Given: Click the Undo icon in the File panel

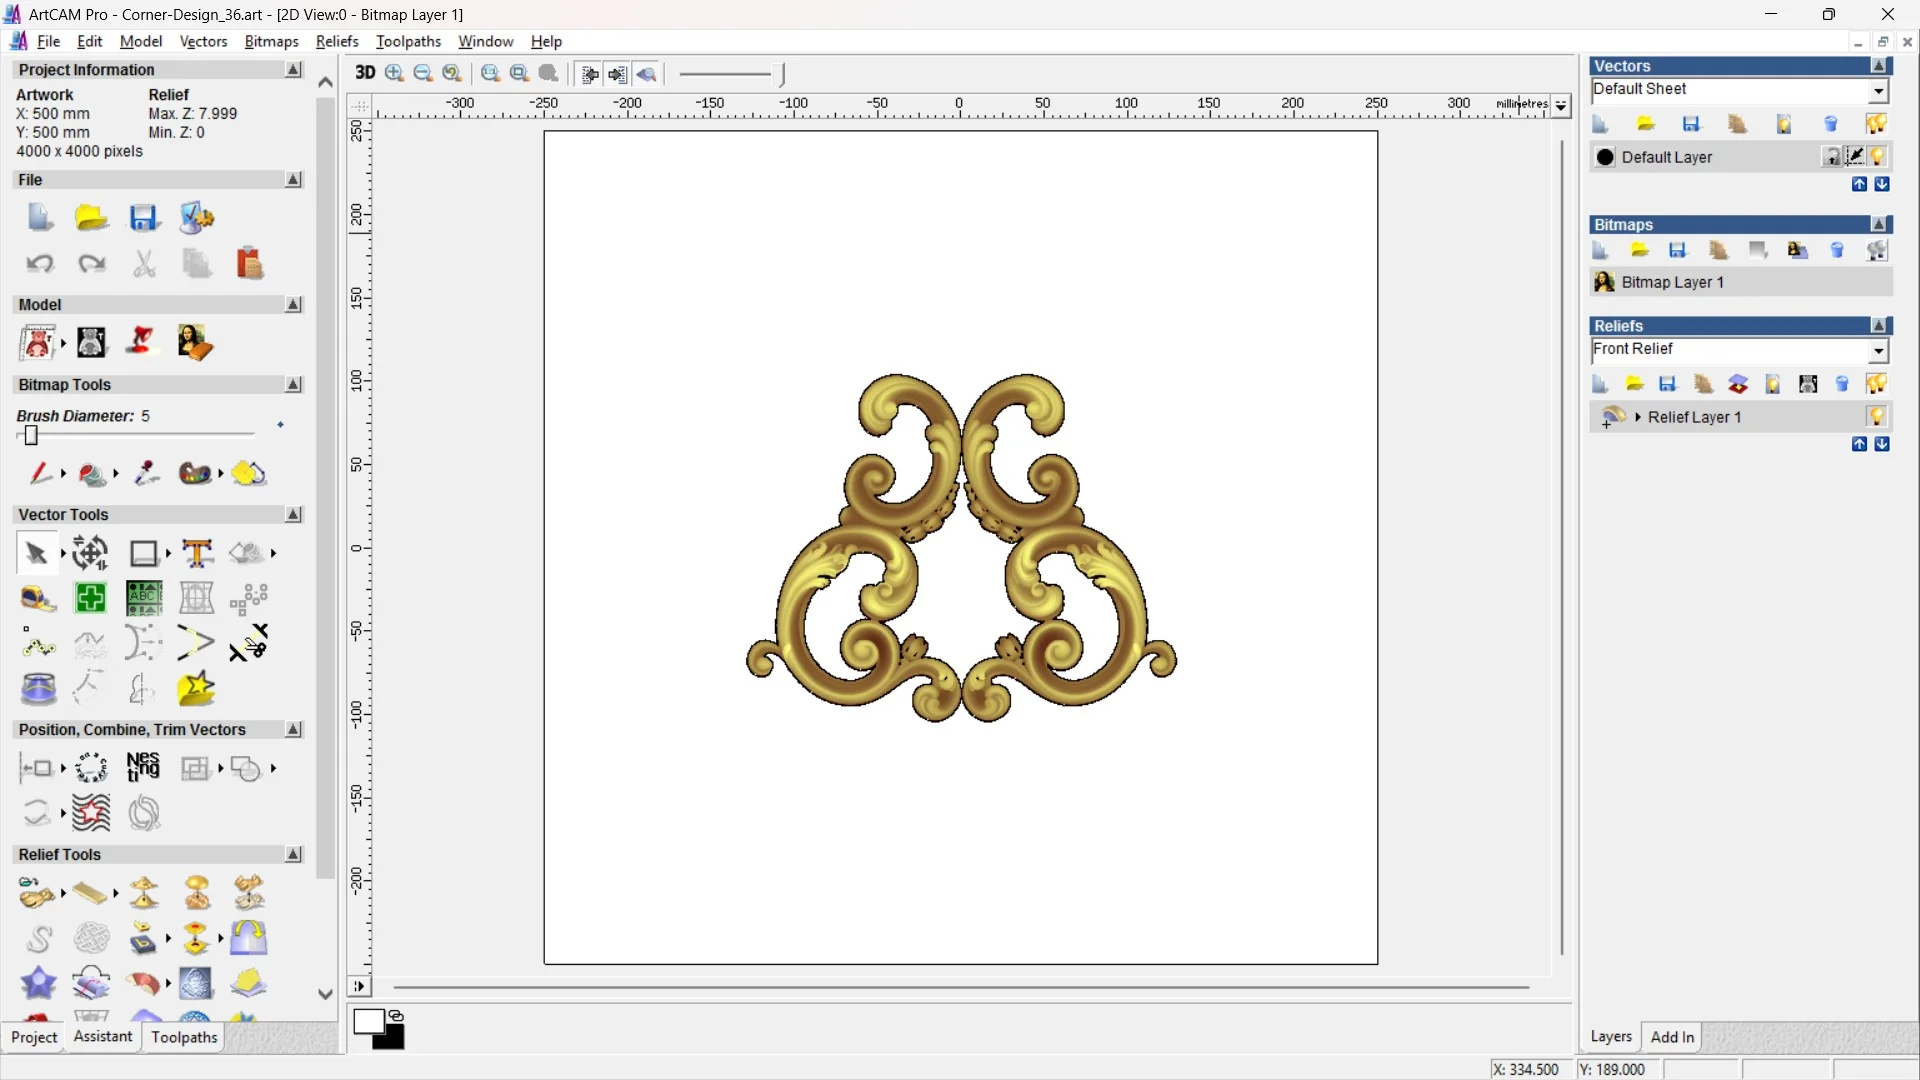Looking at the screenshot, I should pos(40,263).
